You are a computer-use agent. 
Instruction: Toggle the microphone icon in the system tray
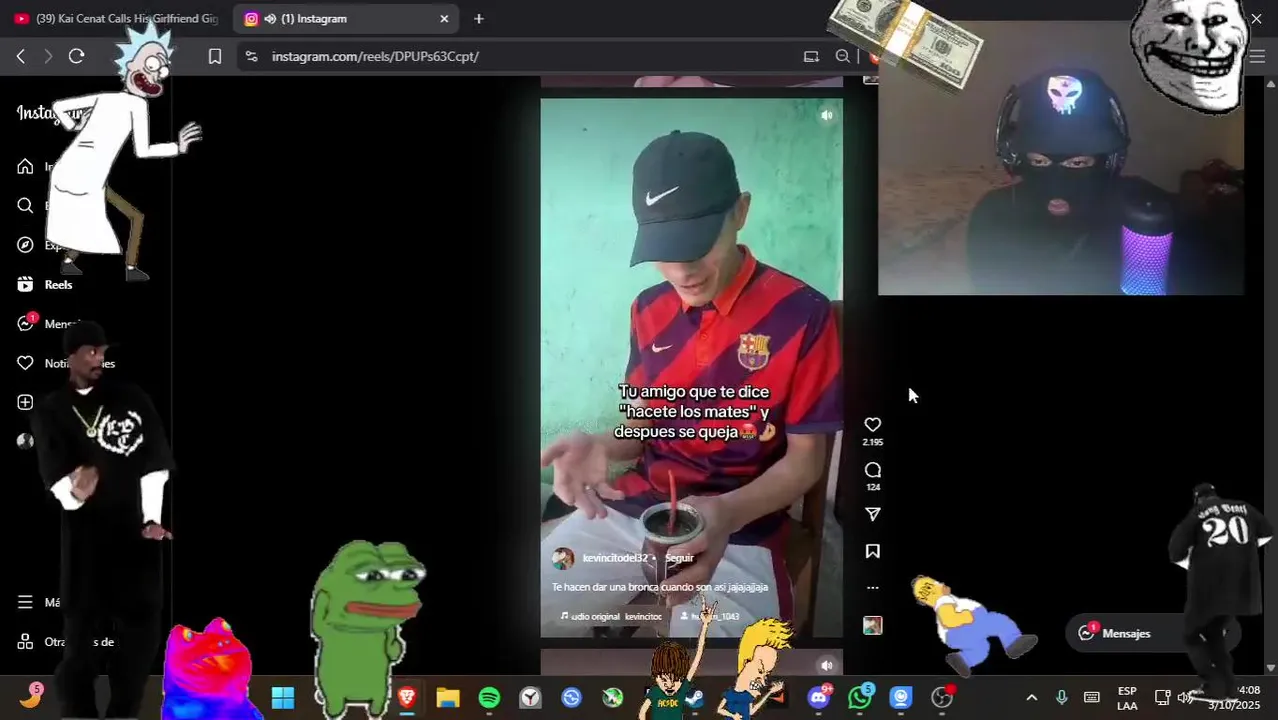pyautogui.click(x=1062, y=697)
